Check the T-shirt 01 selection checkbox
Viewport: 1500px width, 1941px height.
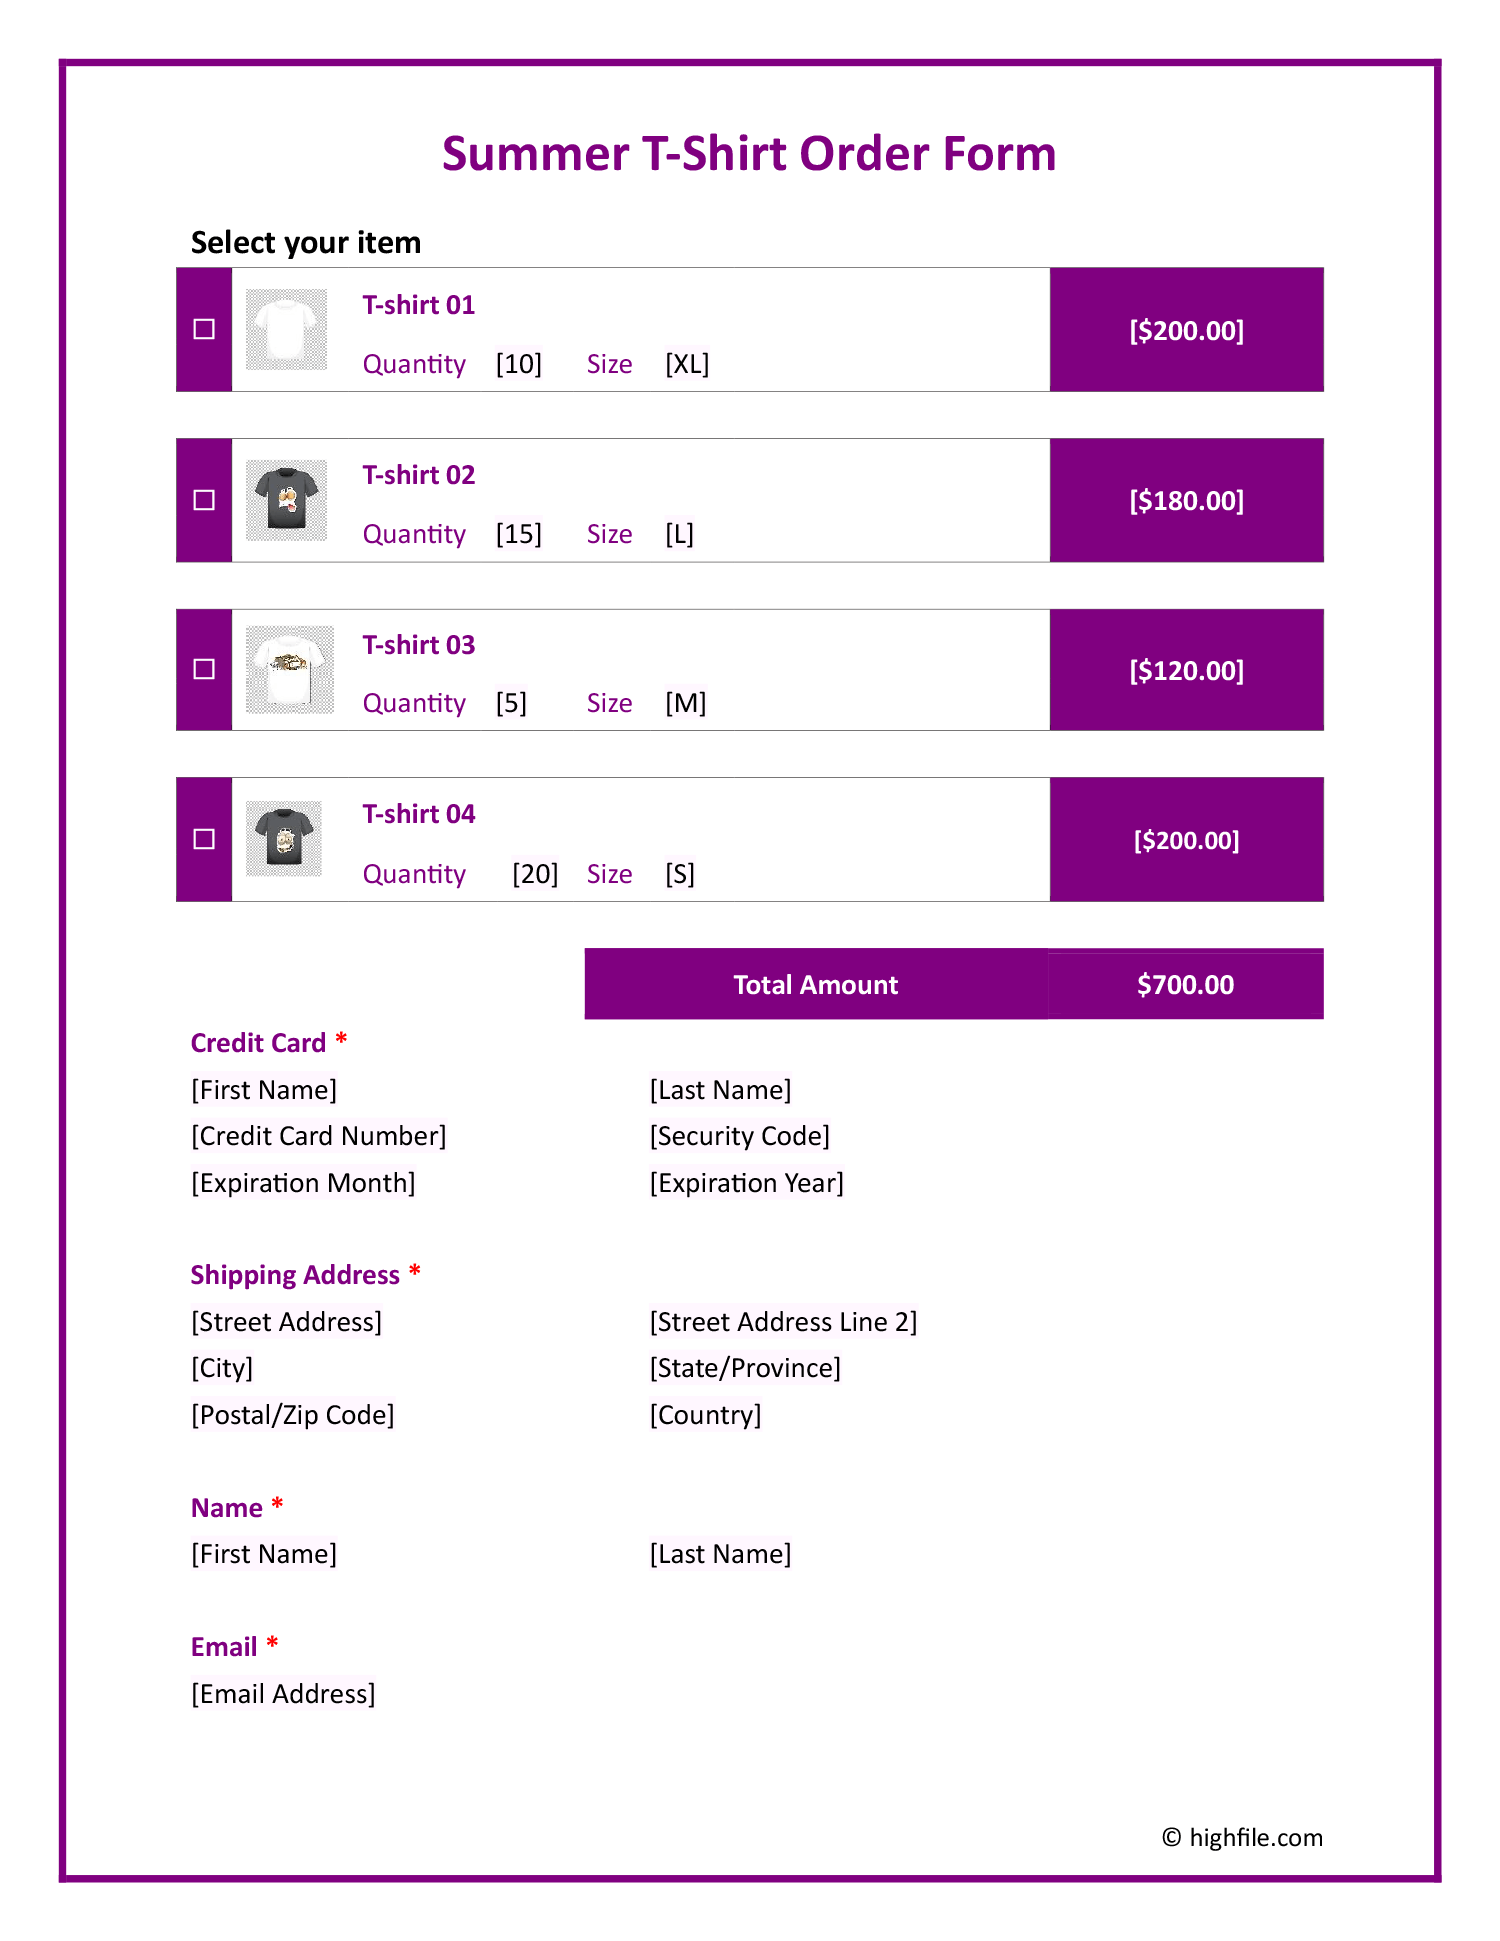point(204,329)
